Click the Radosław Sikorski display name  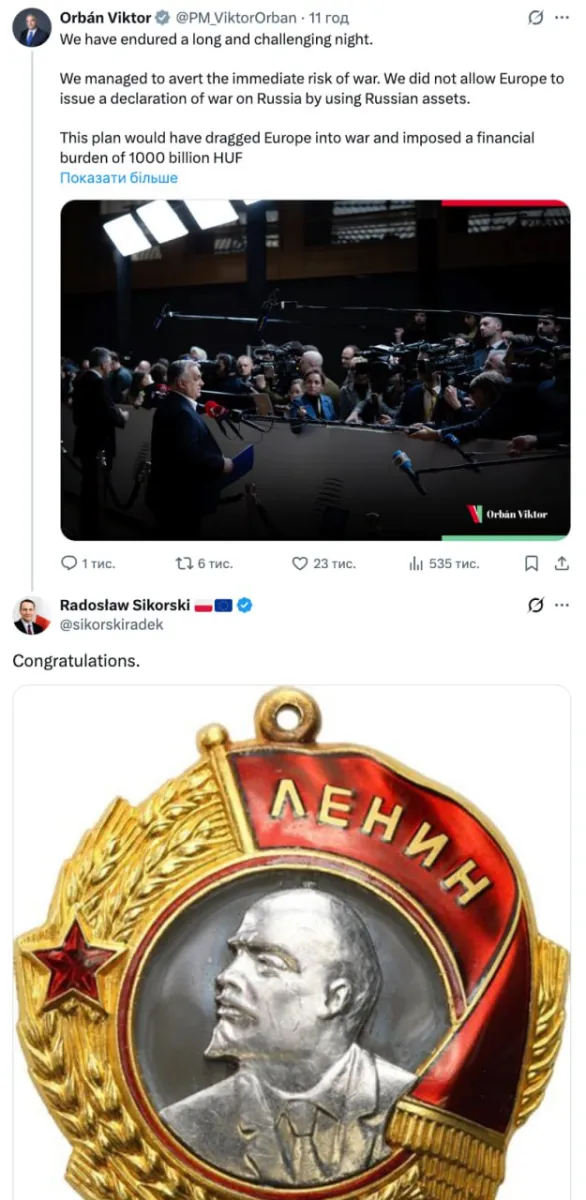tap(125, 605)
